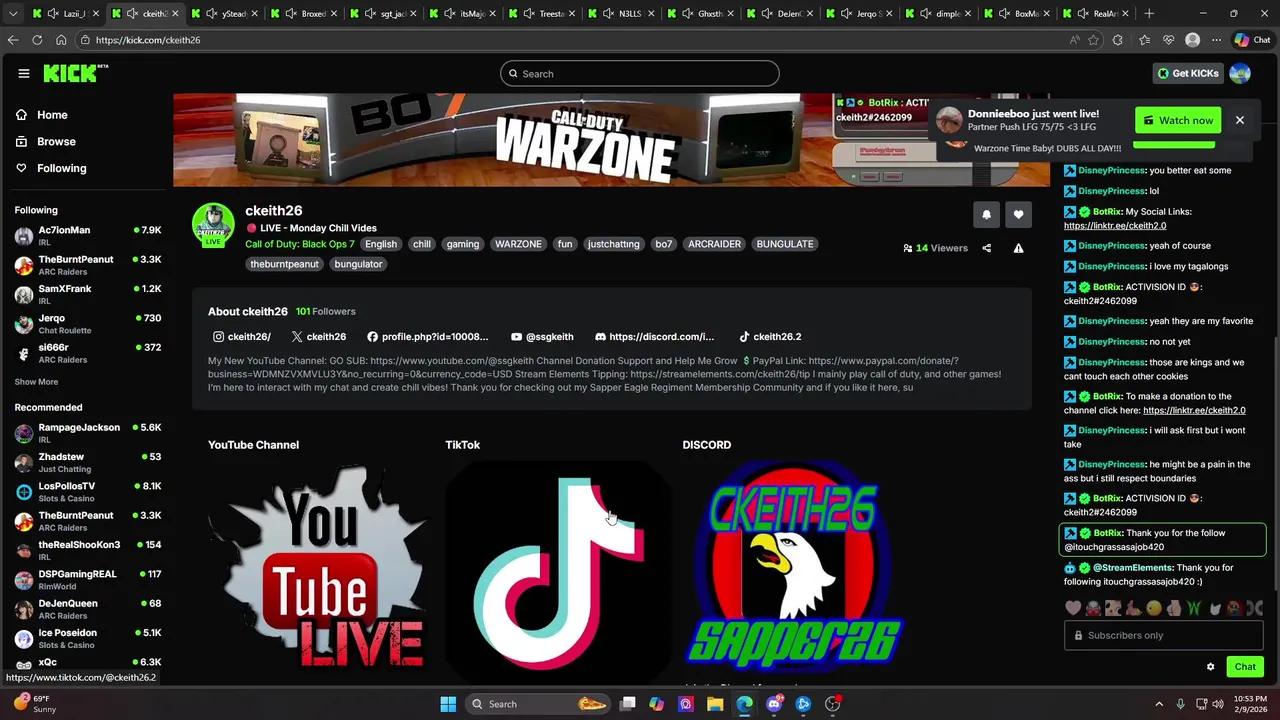Add page to favorites star icon

point(1093,40)
